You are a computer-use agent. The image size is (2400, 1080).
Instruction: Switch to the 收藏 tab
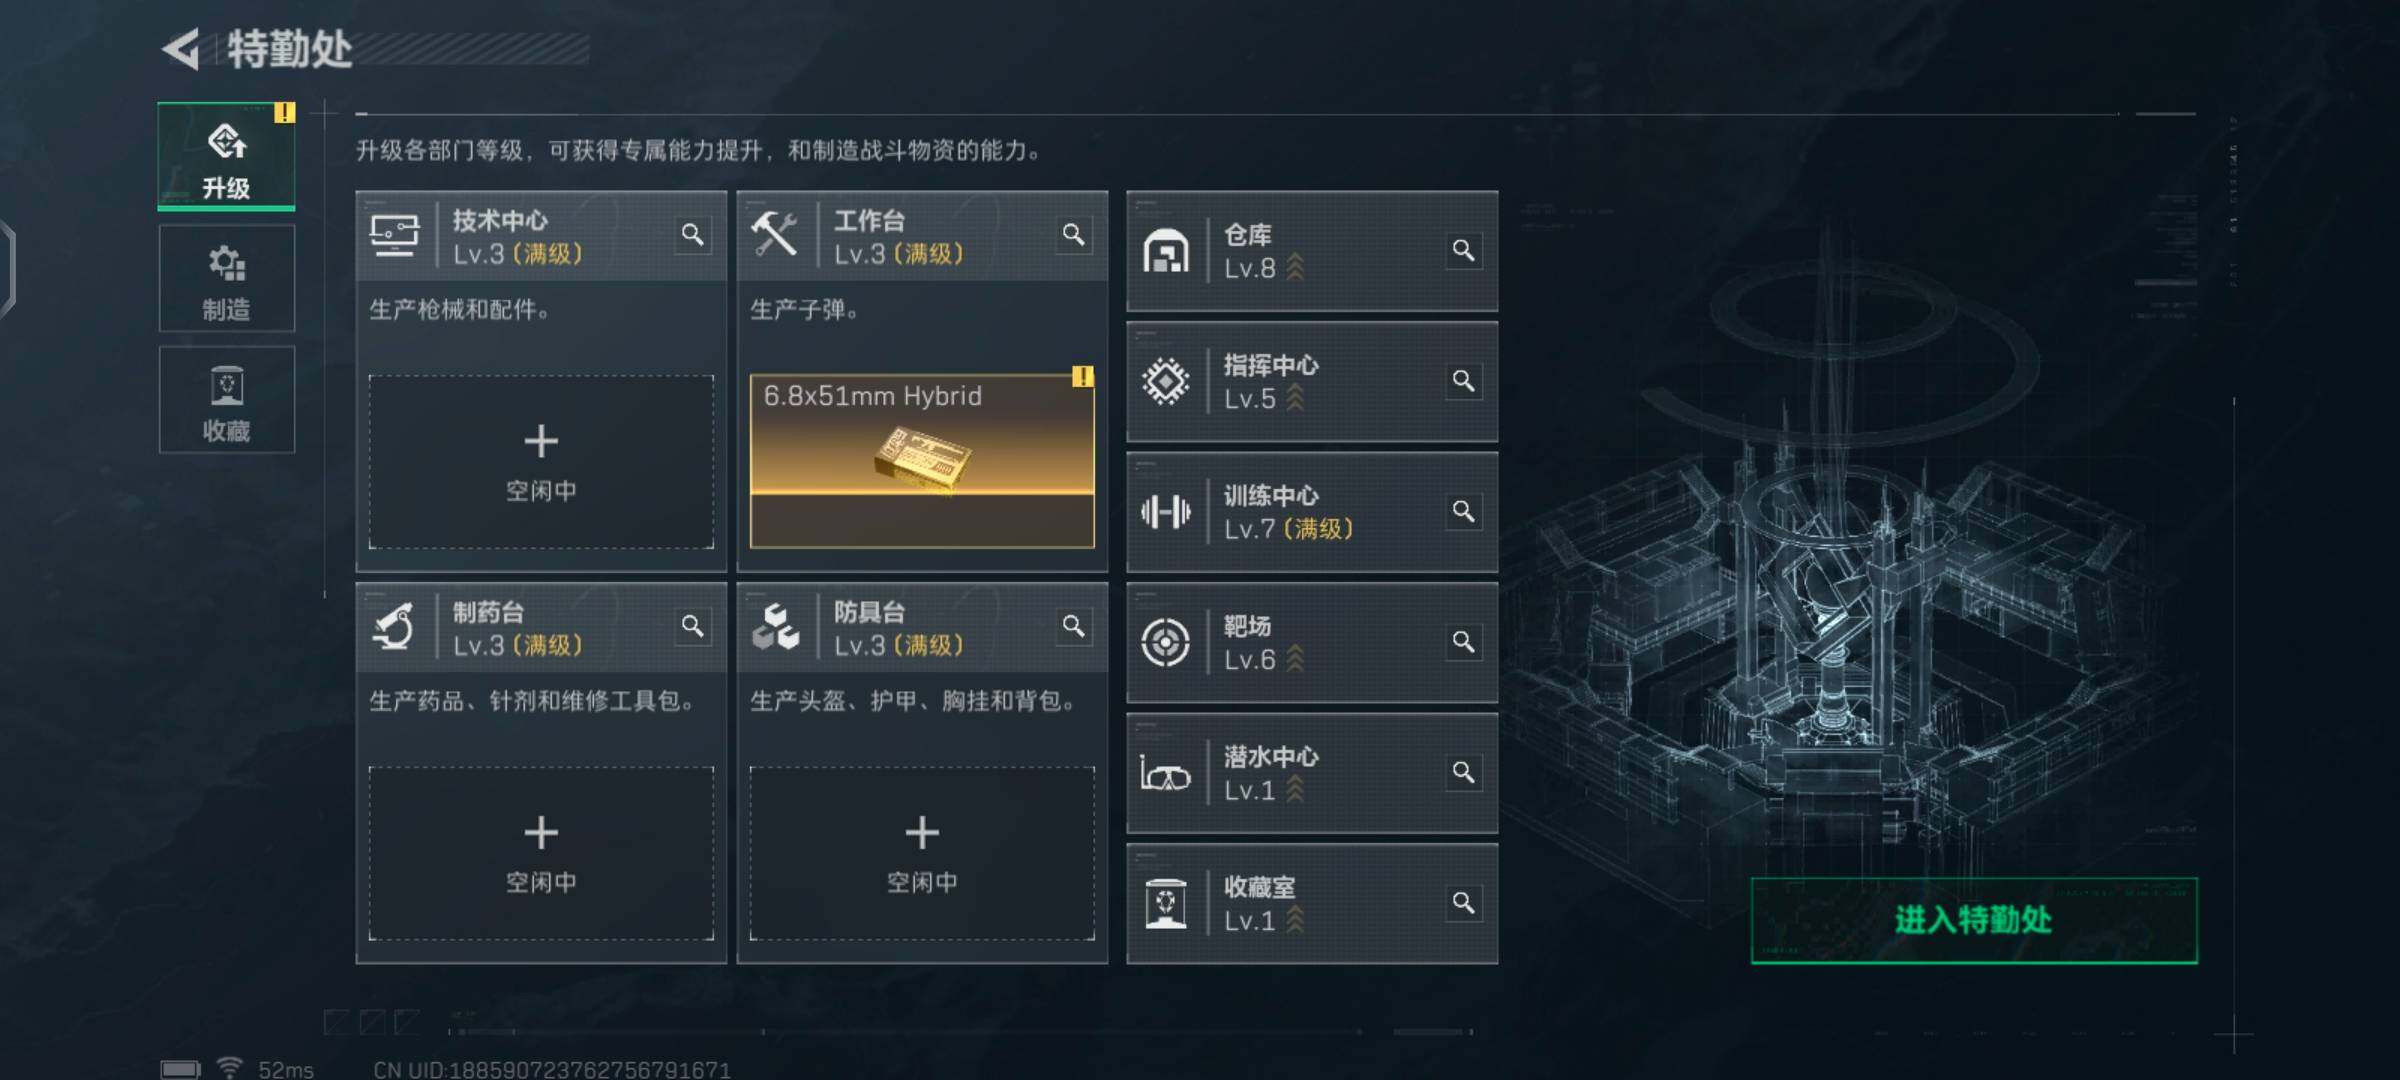click(227, 400)
